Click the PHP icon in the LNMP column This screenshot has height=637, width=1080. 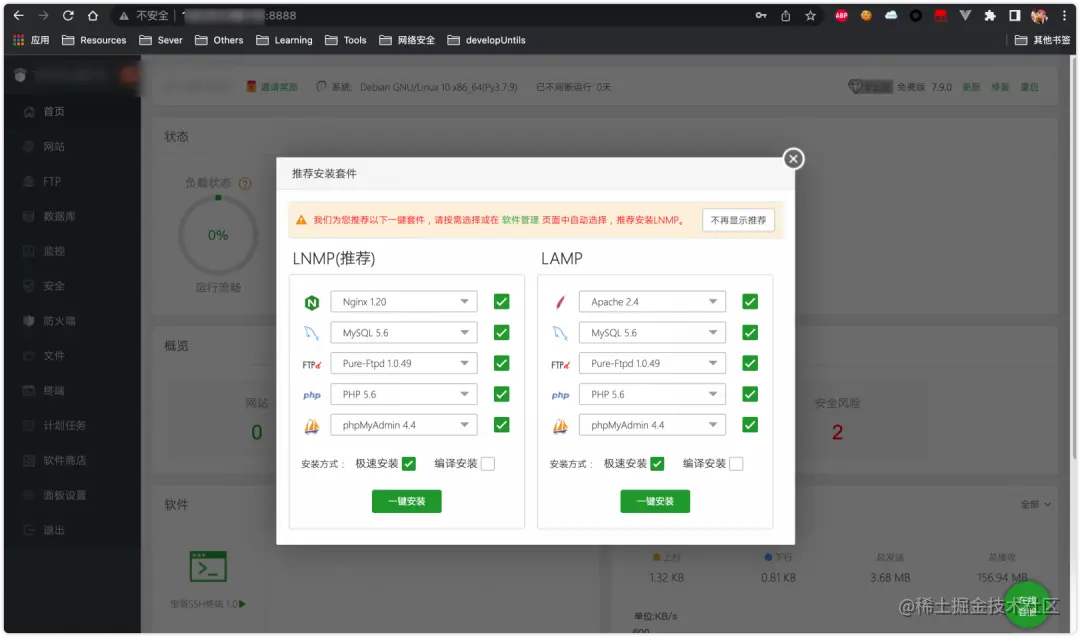click(311, 394)
